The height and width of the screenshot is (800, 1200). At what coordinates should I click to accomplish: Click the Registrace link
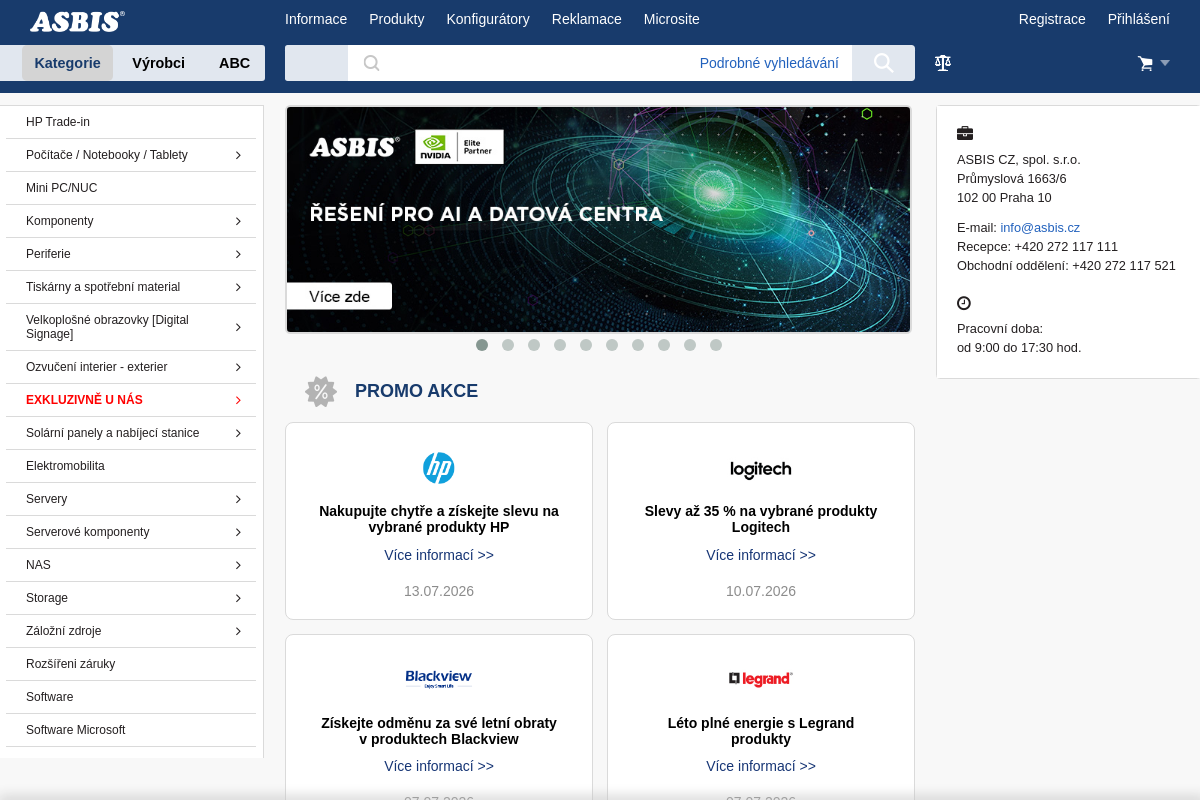pos(1052,19)
